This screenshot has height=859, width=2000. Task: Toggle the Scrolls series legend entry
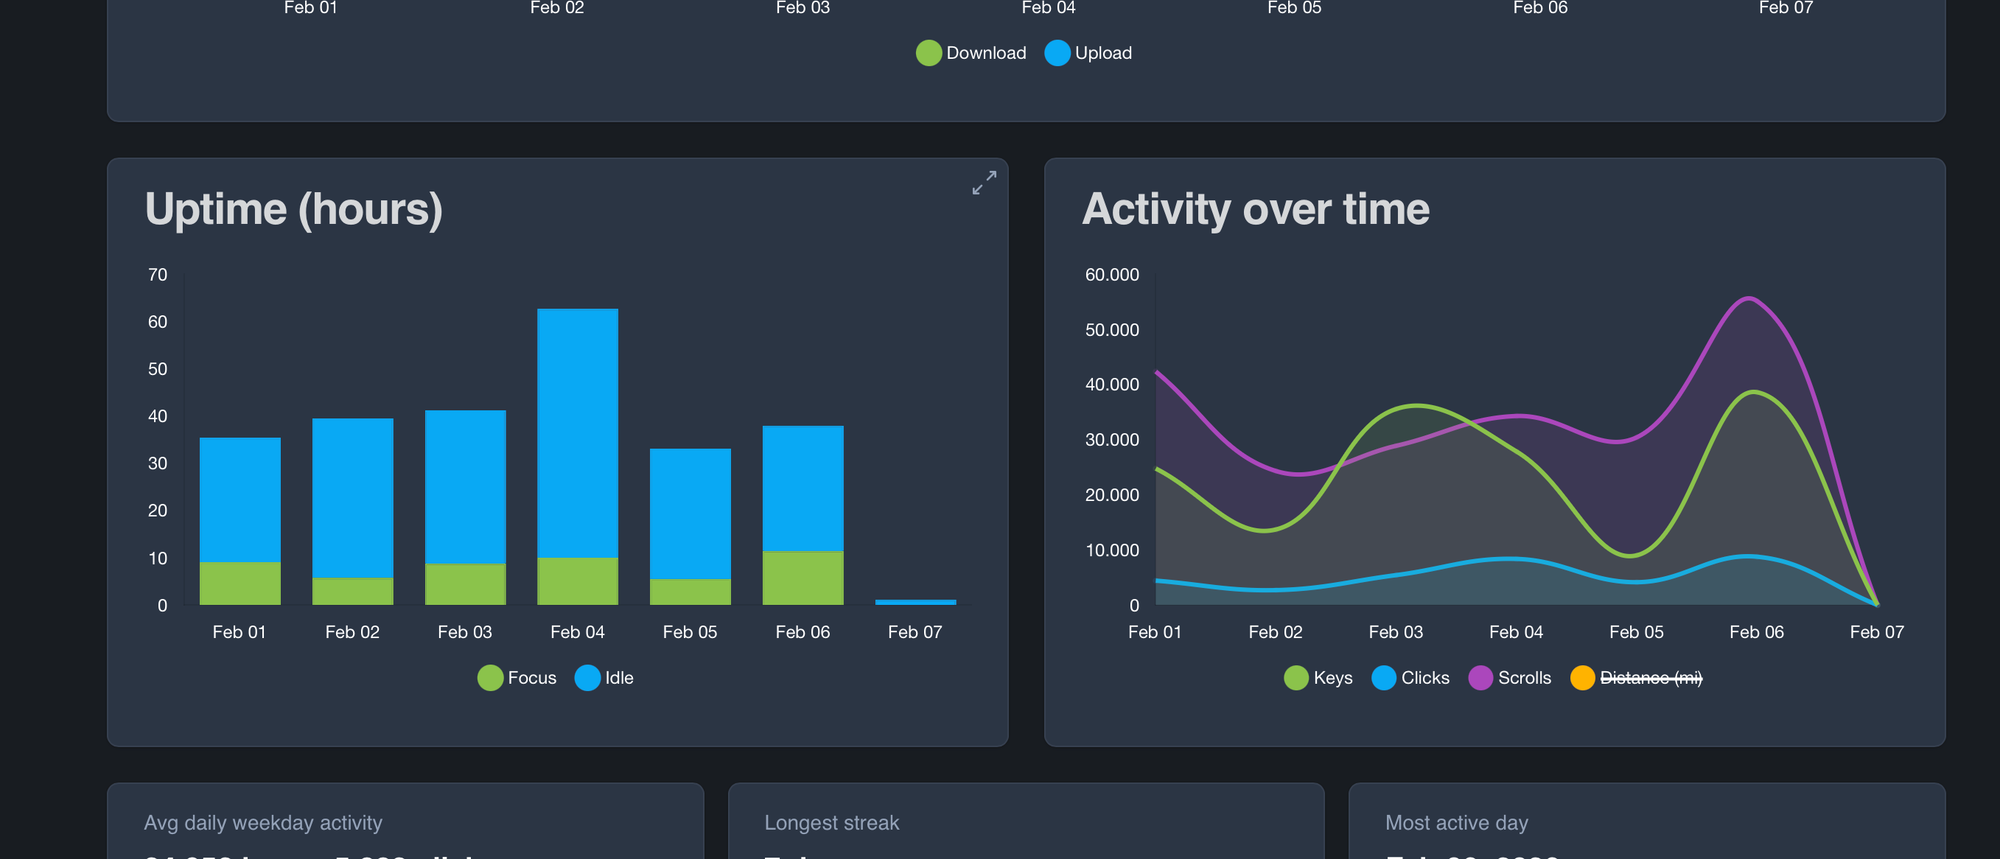1509,678
